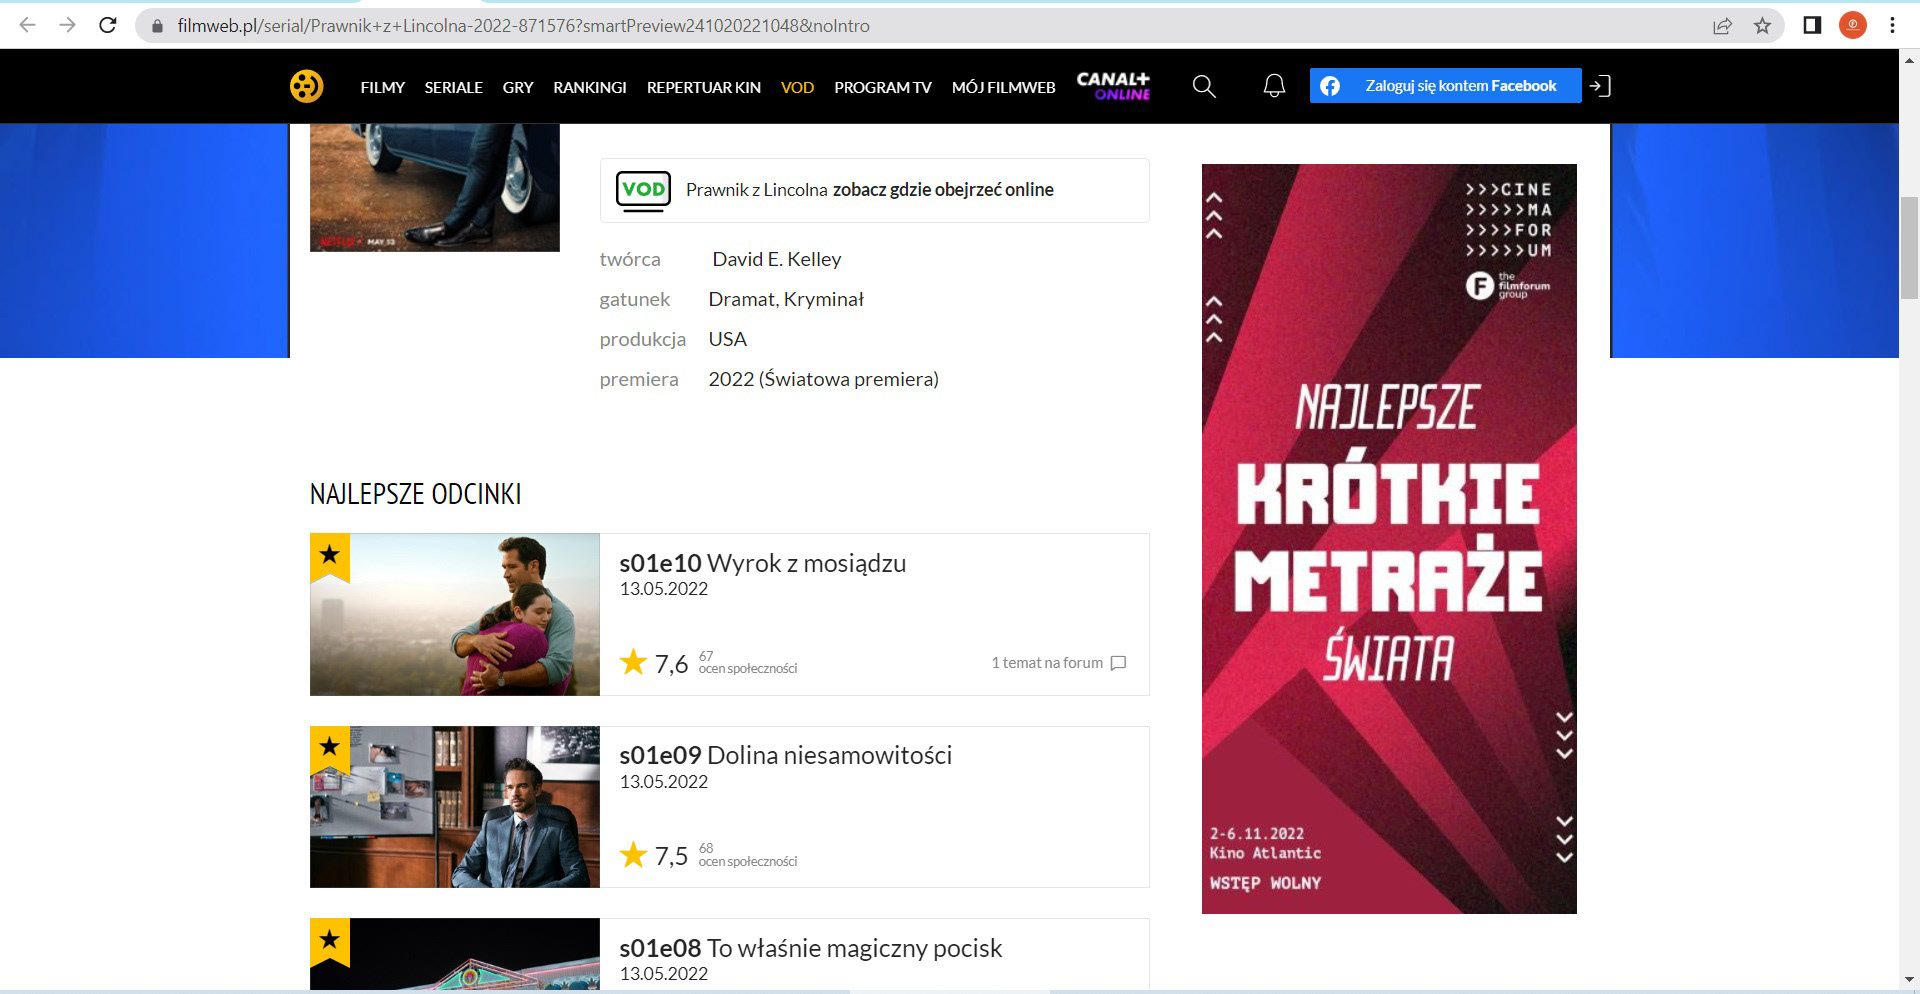
Task: Open the RANKINGI menu
Action: pyautogui.click(x=590, y=87)
